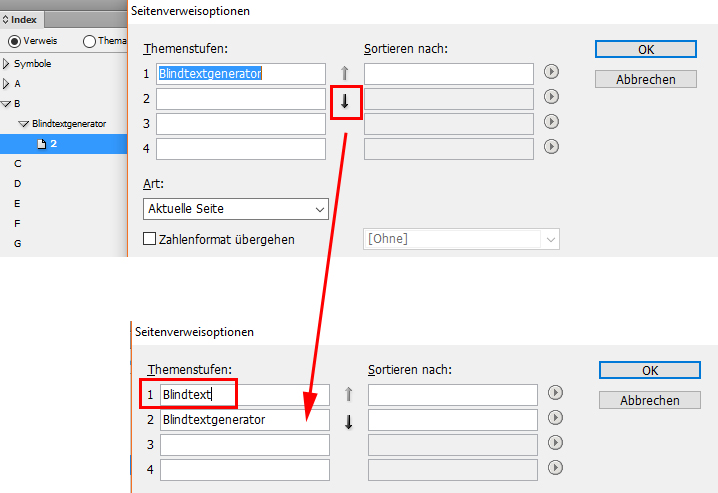Select the Verweis radio button
The image size is (718, 493).
tap(14, 41)
